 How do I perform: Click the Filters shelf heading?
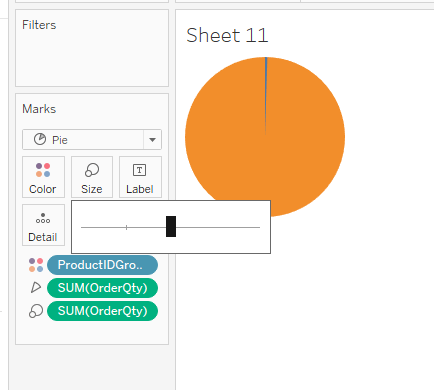click(39, 25)
